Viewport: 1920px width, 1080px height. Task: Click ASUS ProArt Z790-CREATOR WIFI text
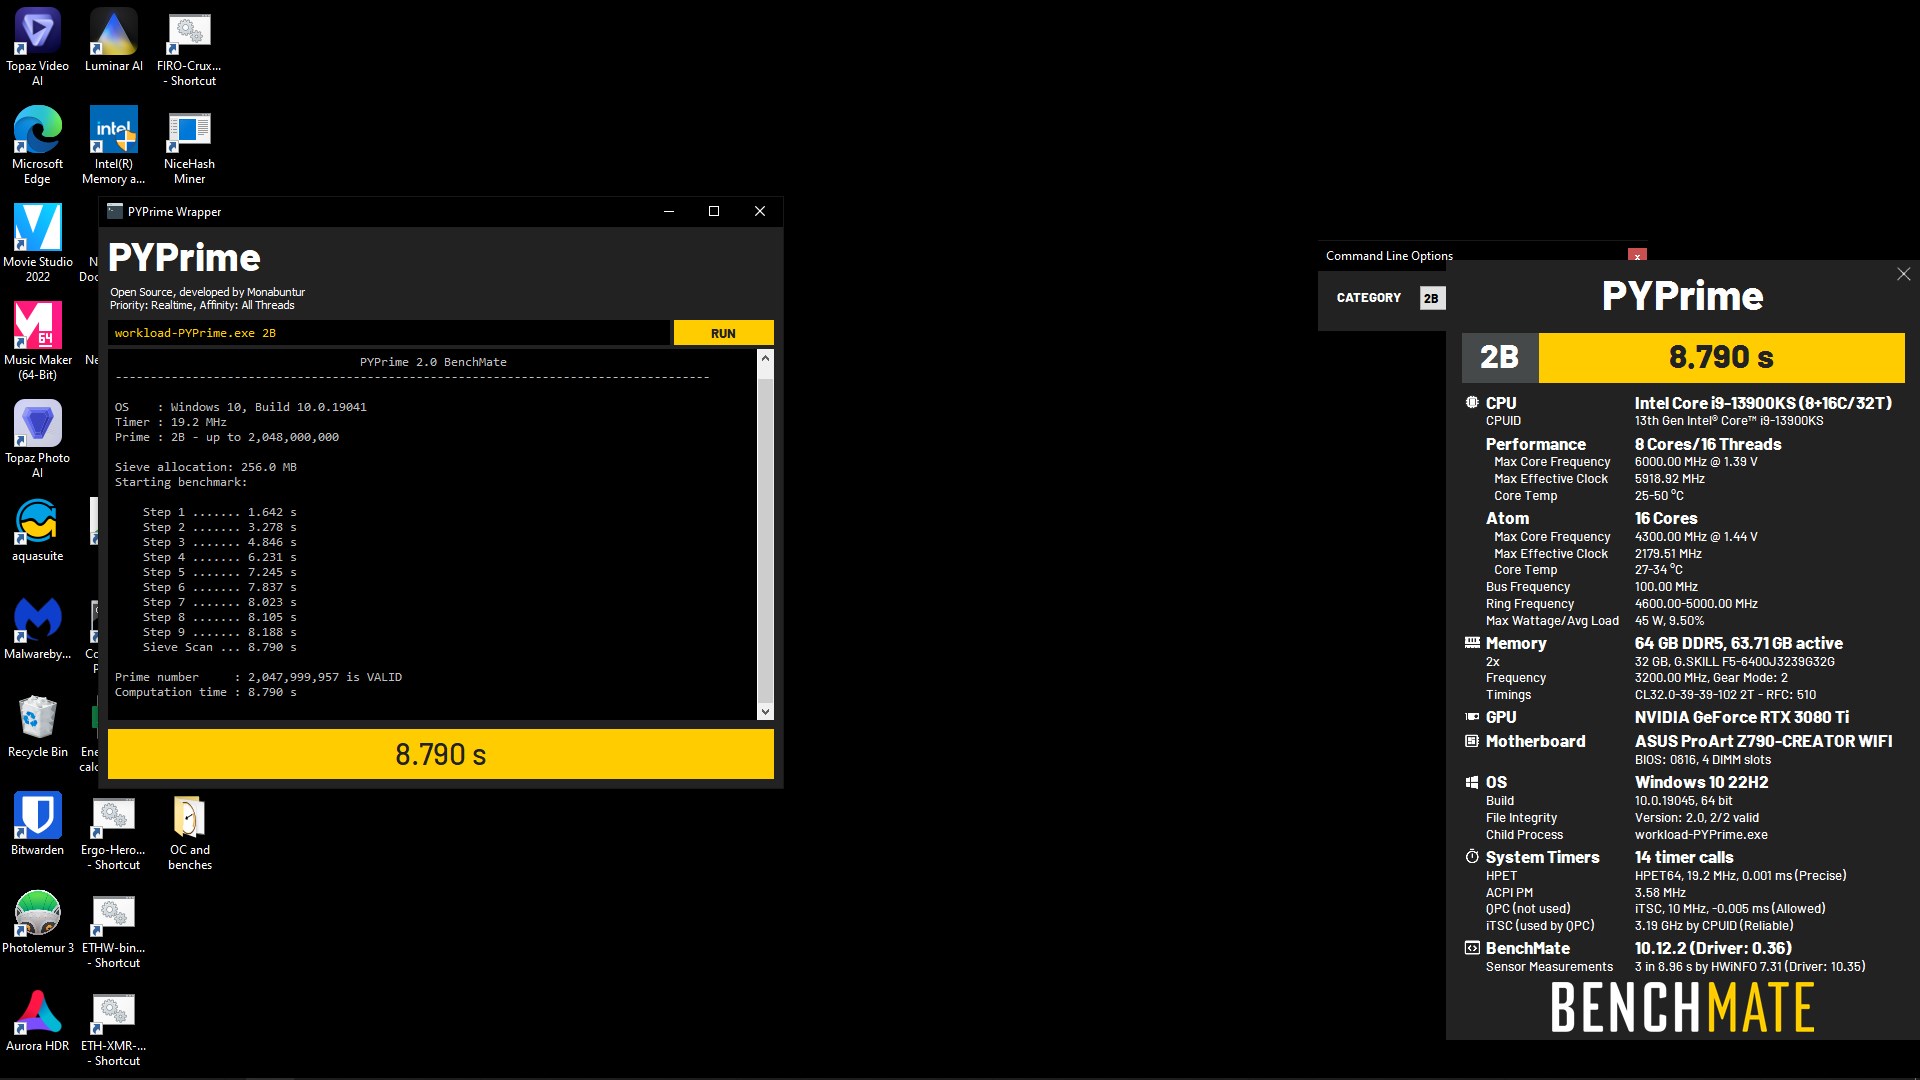pos(1763,741)
